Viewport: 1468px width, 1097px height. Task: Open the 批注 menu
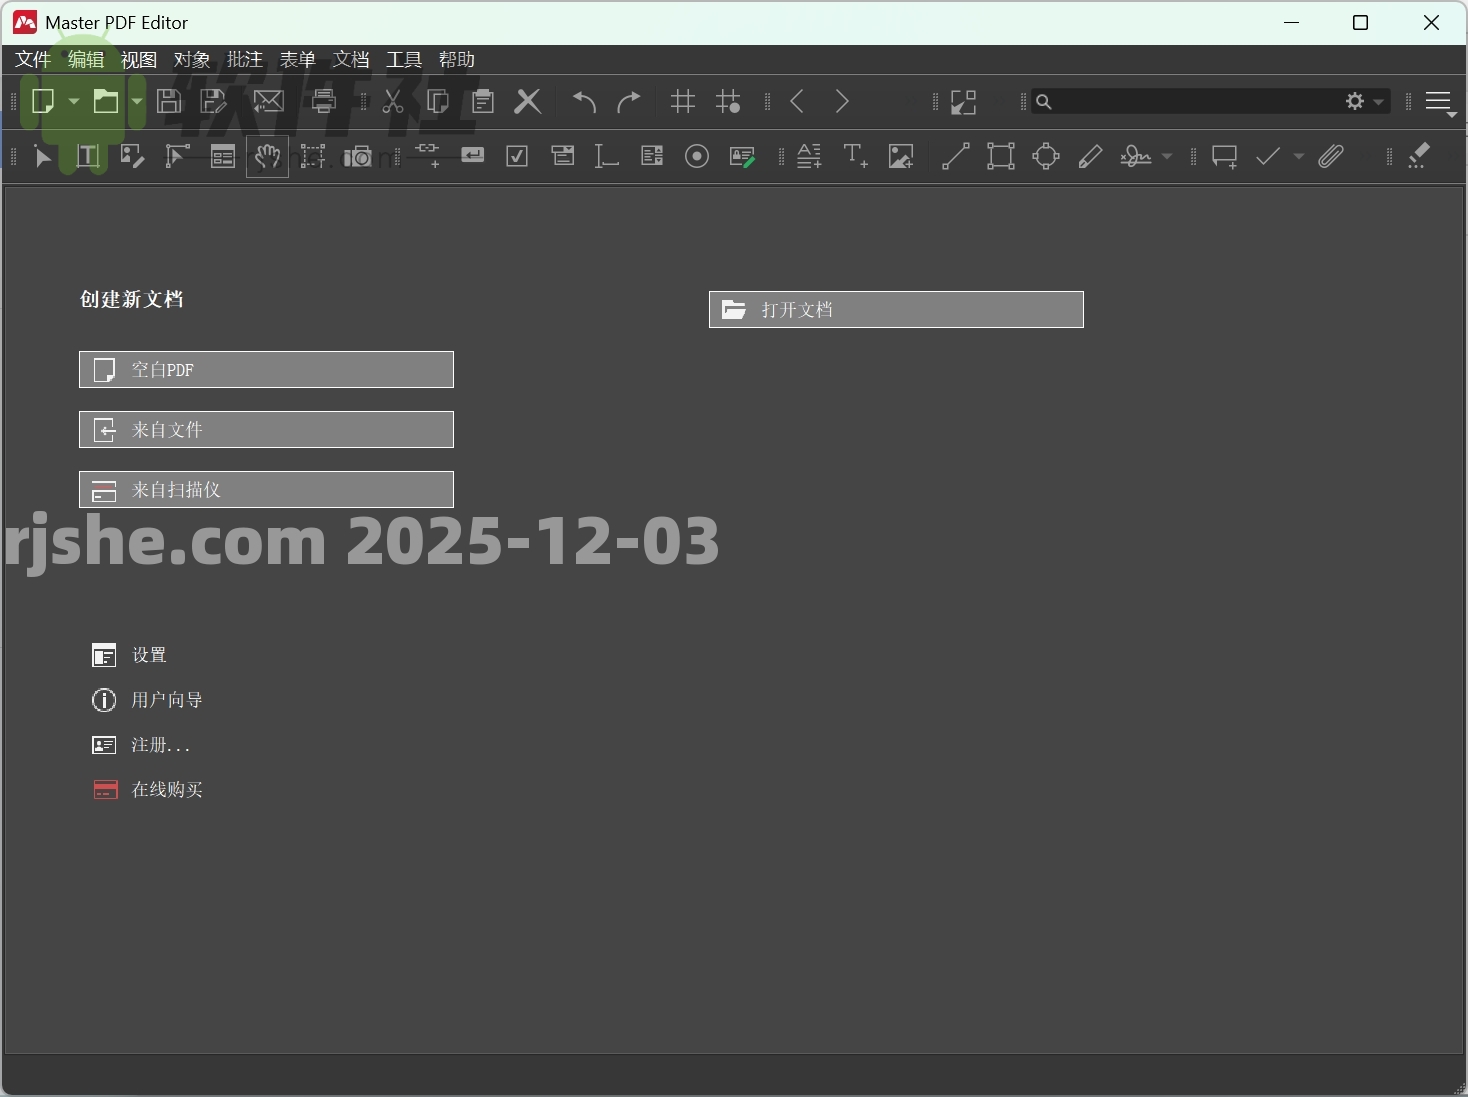245,59
